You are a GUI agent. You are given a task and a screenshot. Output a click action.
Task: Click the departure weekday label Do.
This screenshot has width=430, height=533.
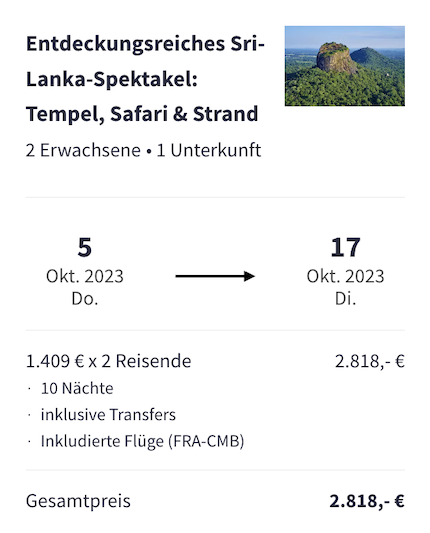(x=85, y=299)
